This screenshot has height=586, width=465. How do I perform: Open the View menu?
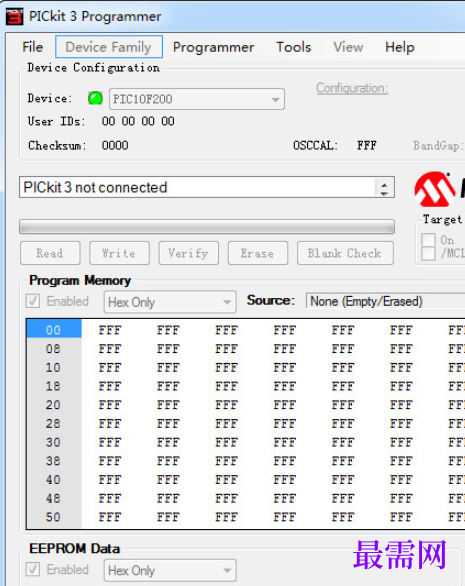348,47
